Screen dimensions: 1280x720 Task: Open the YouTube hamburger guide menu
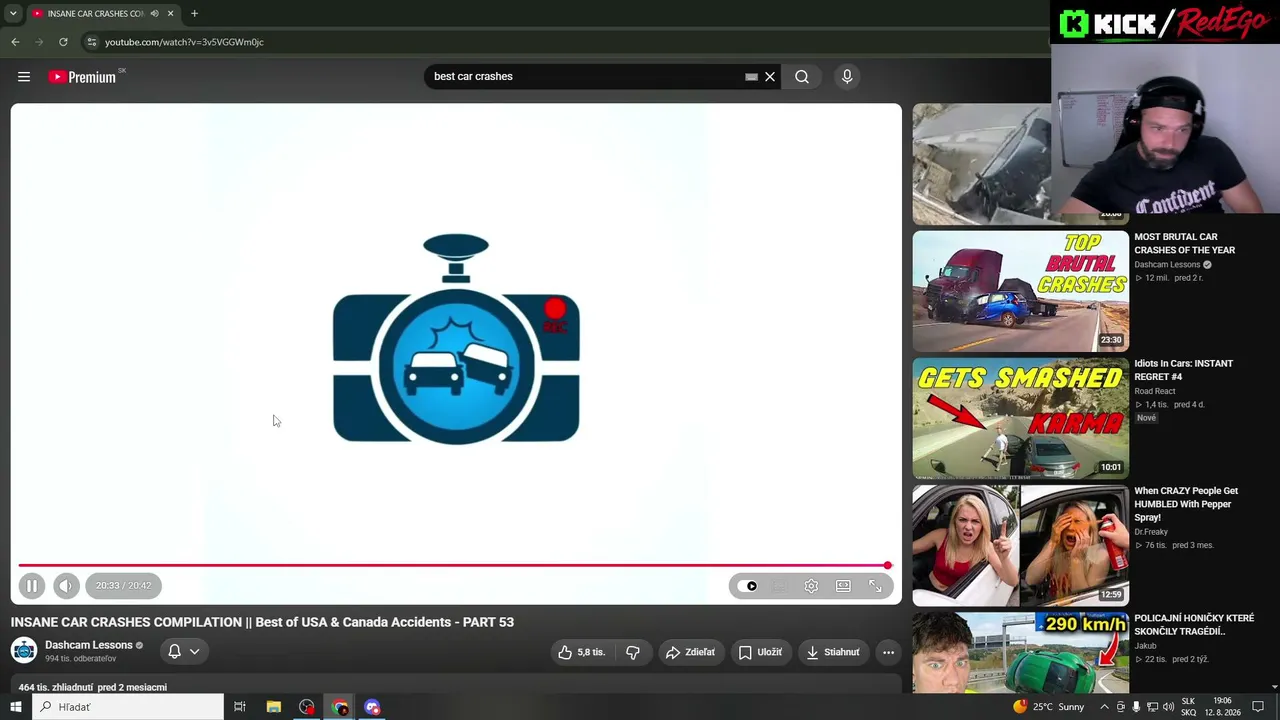coord(24,77)
